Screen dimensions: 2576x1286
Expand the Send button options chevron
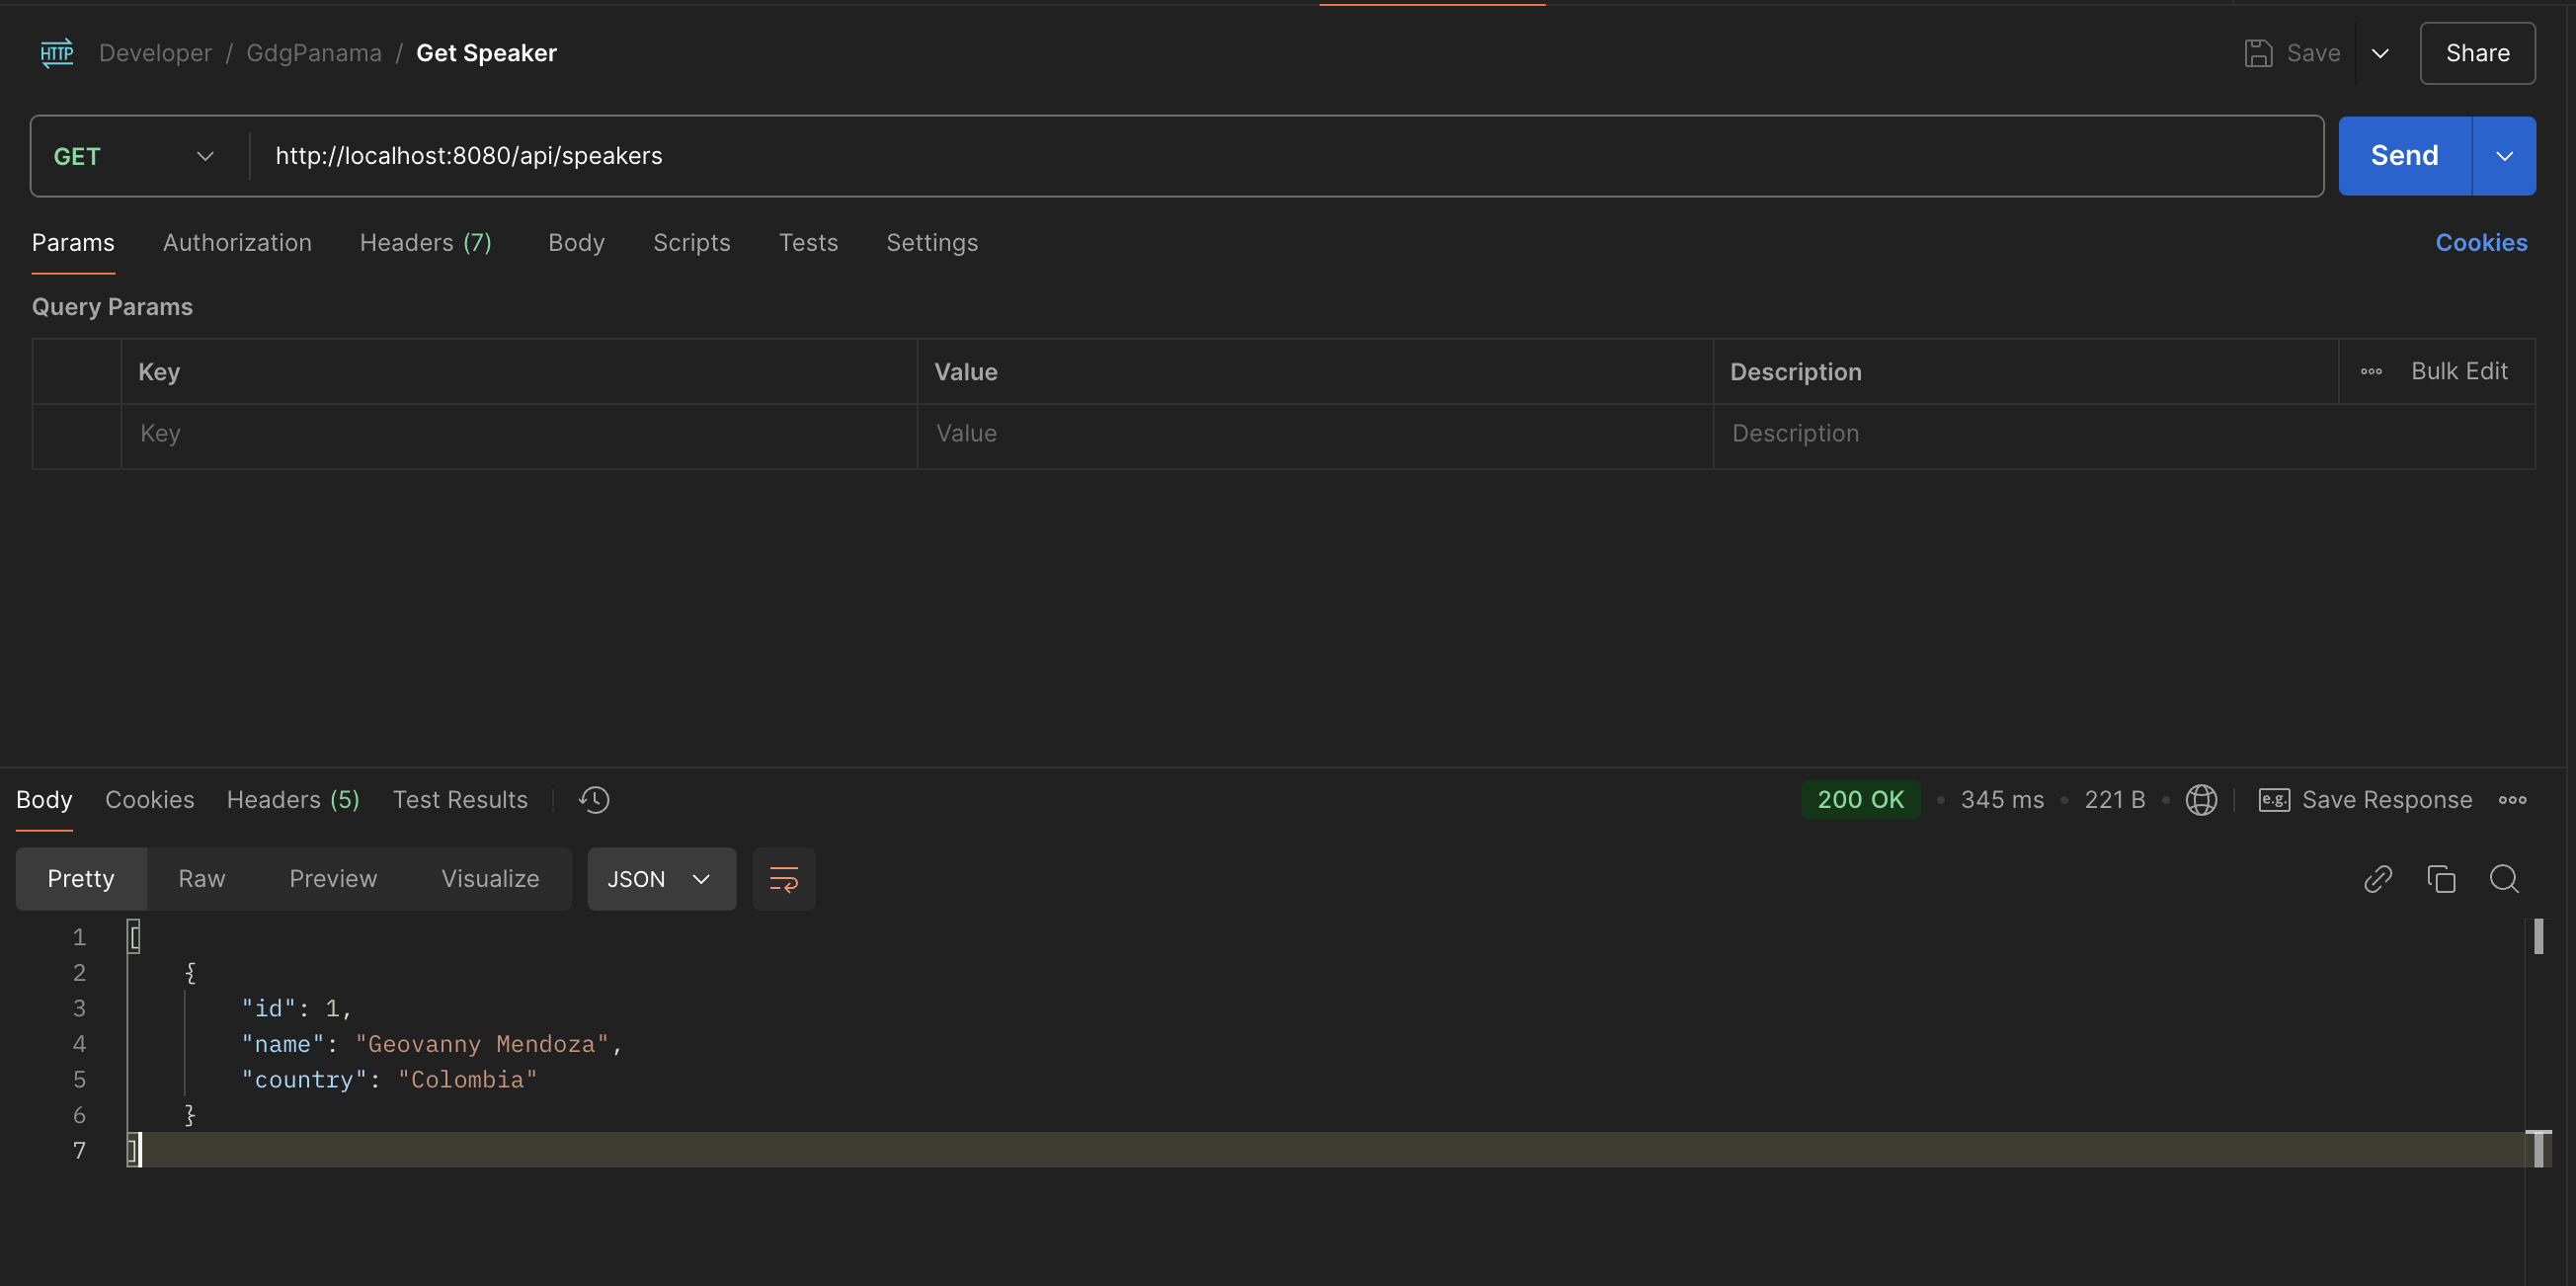click(2504, 155)
